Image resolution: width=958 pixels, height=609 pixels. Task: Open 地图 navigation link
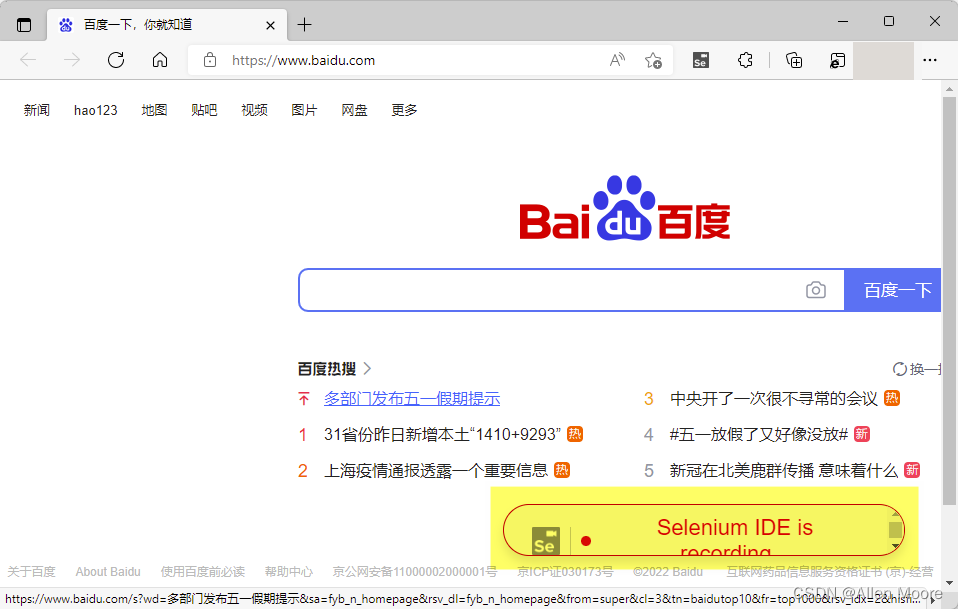click(x=154, y=110)
